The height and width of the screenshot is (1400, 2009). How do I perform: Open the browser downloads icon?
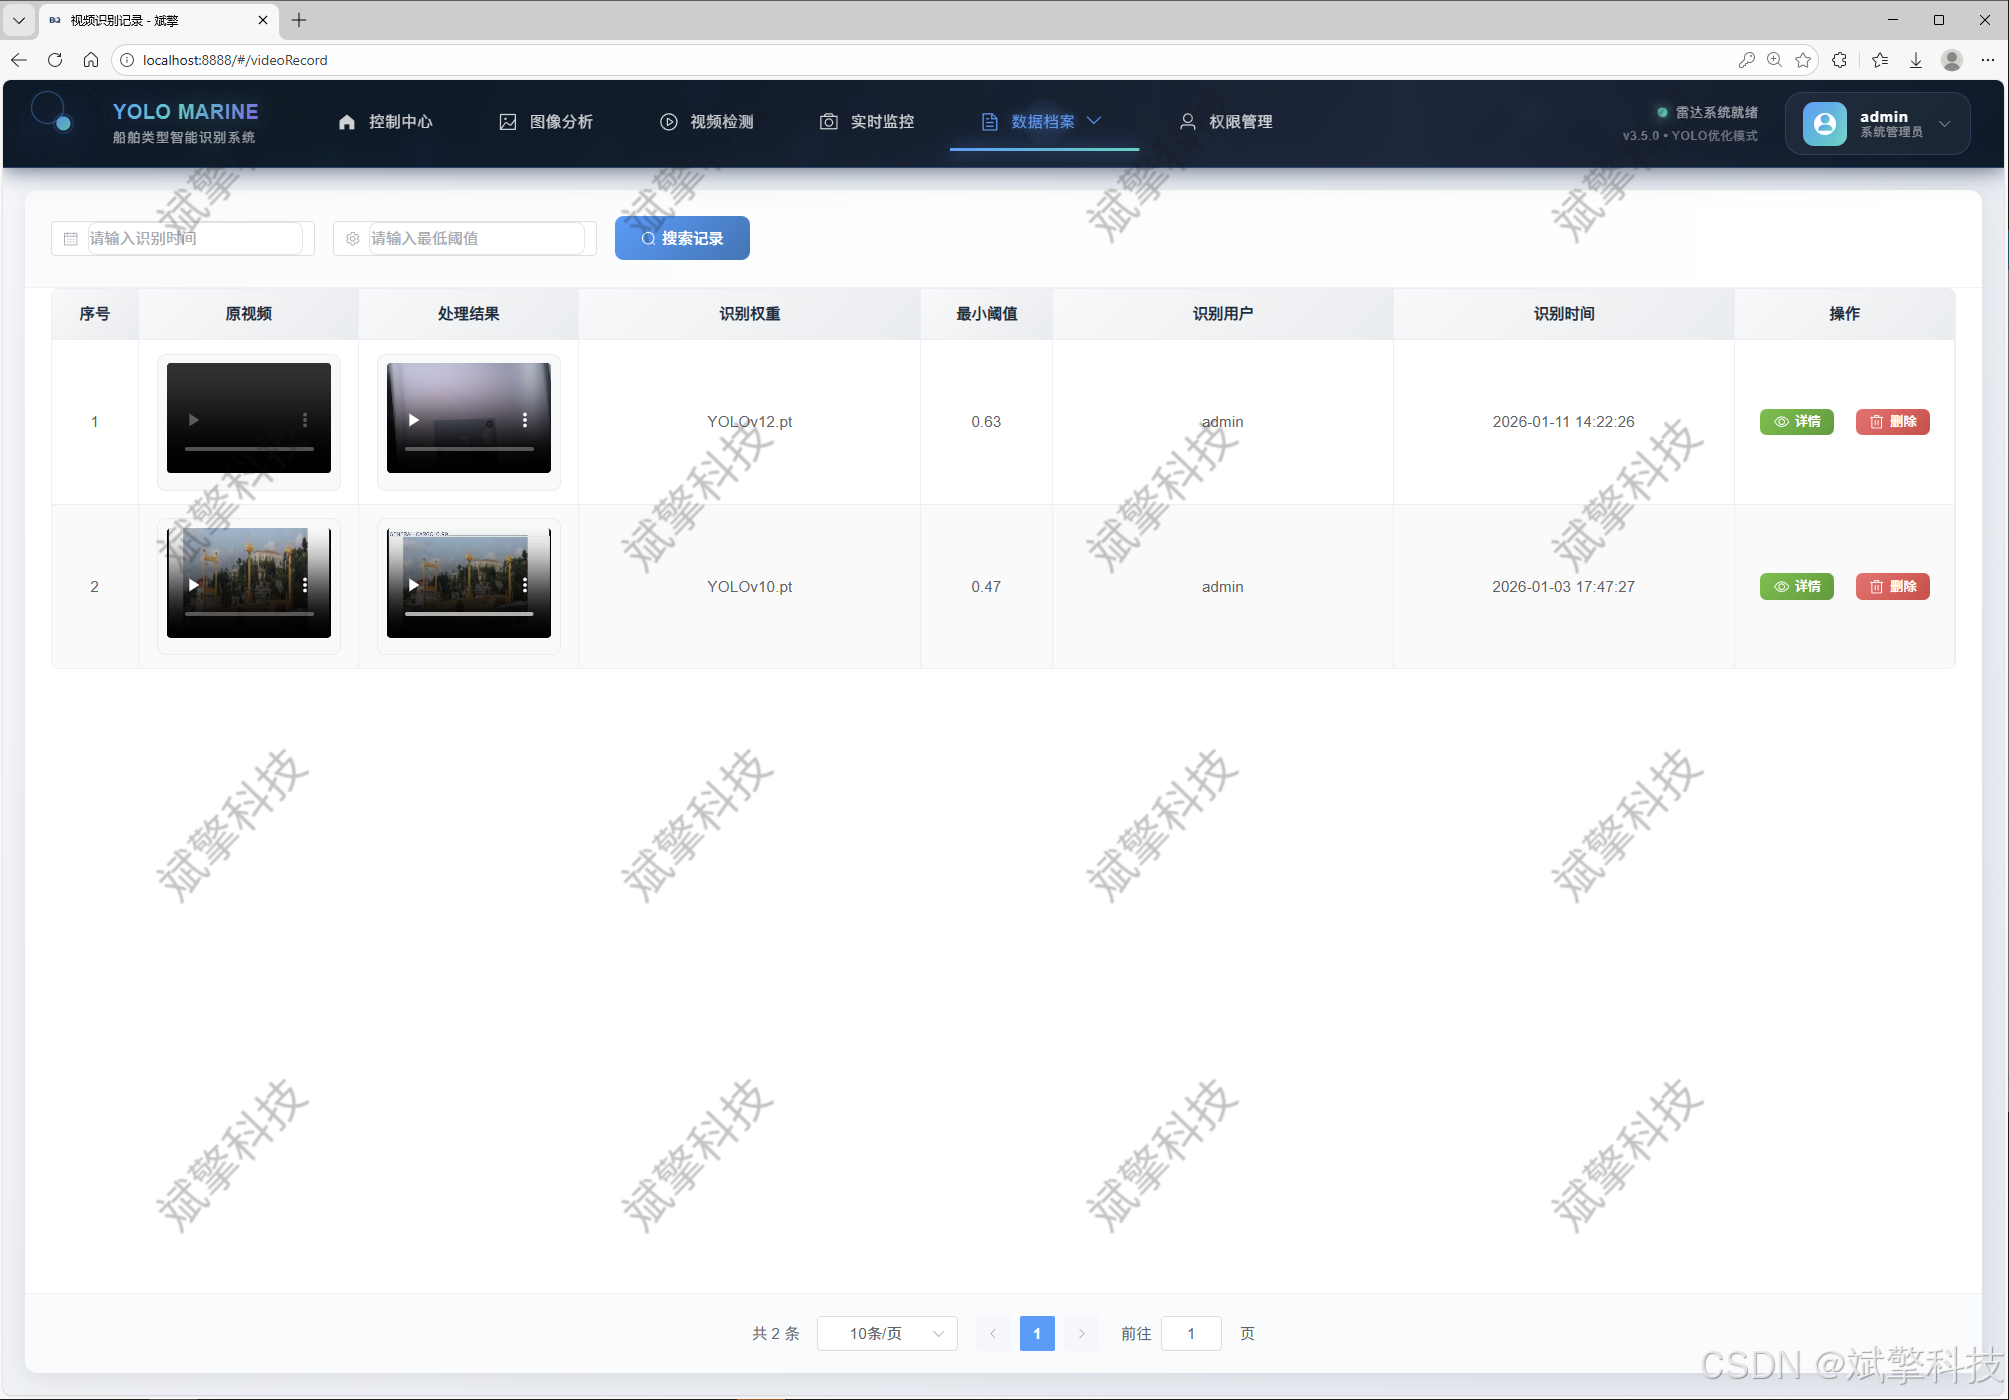tap(1916, 60)
